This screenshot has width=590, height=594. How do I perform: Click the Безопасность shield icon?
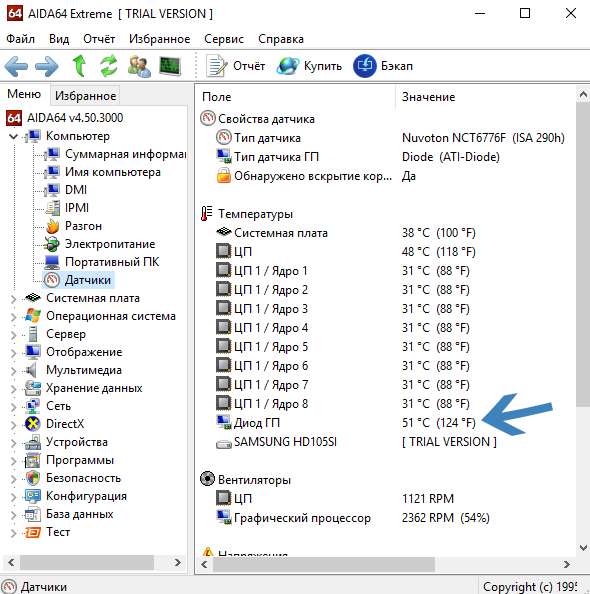click(33, 478)
